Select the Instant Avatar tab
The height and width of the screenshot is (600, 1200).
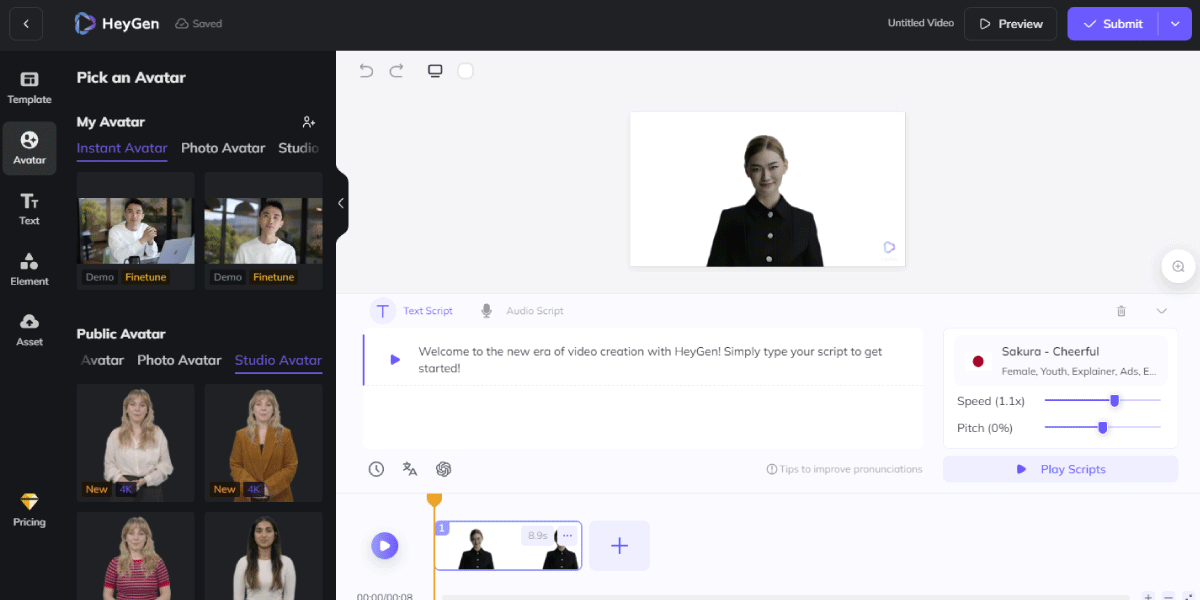tap(122, 148)
